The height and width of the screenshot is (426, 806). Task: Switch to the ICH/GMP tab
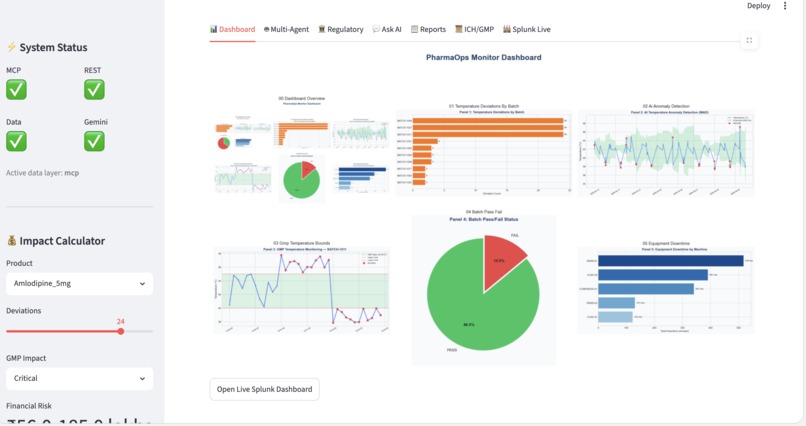474,29
